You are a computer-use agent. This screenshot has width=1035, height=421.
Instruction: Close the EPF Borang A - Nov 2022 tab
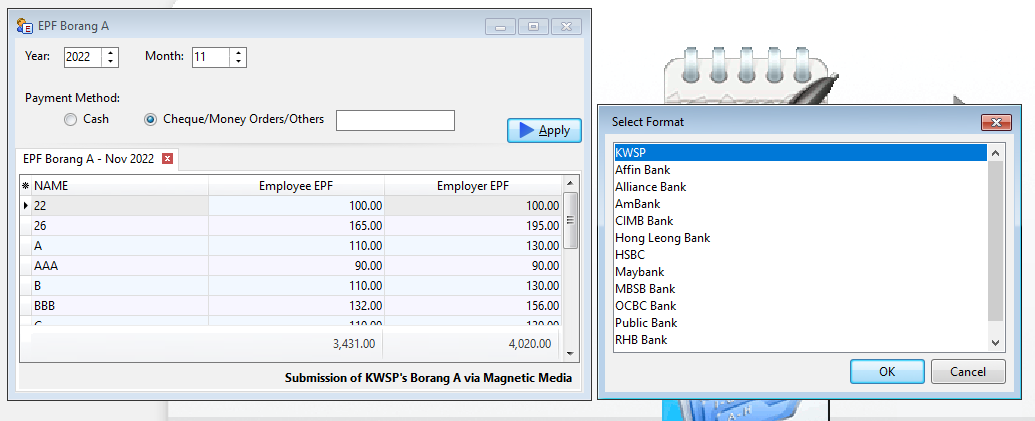[x=168, y=159]
